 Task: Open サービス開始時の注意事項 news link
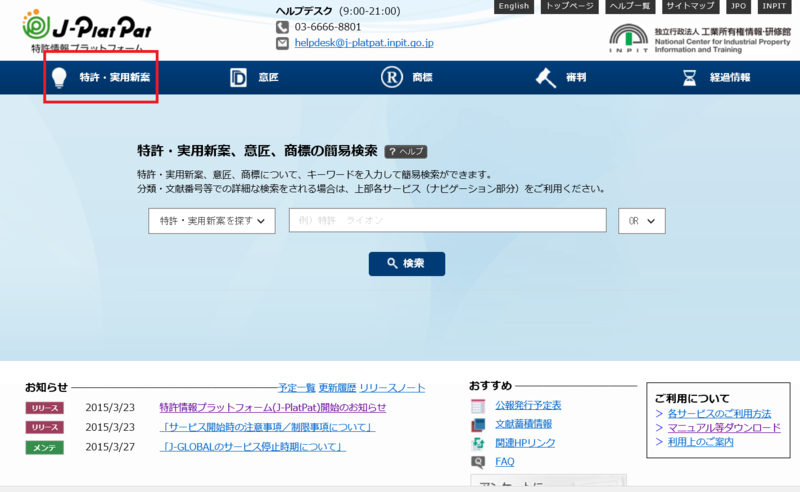point(267,427)
